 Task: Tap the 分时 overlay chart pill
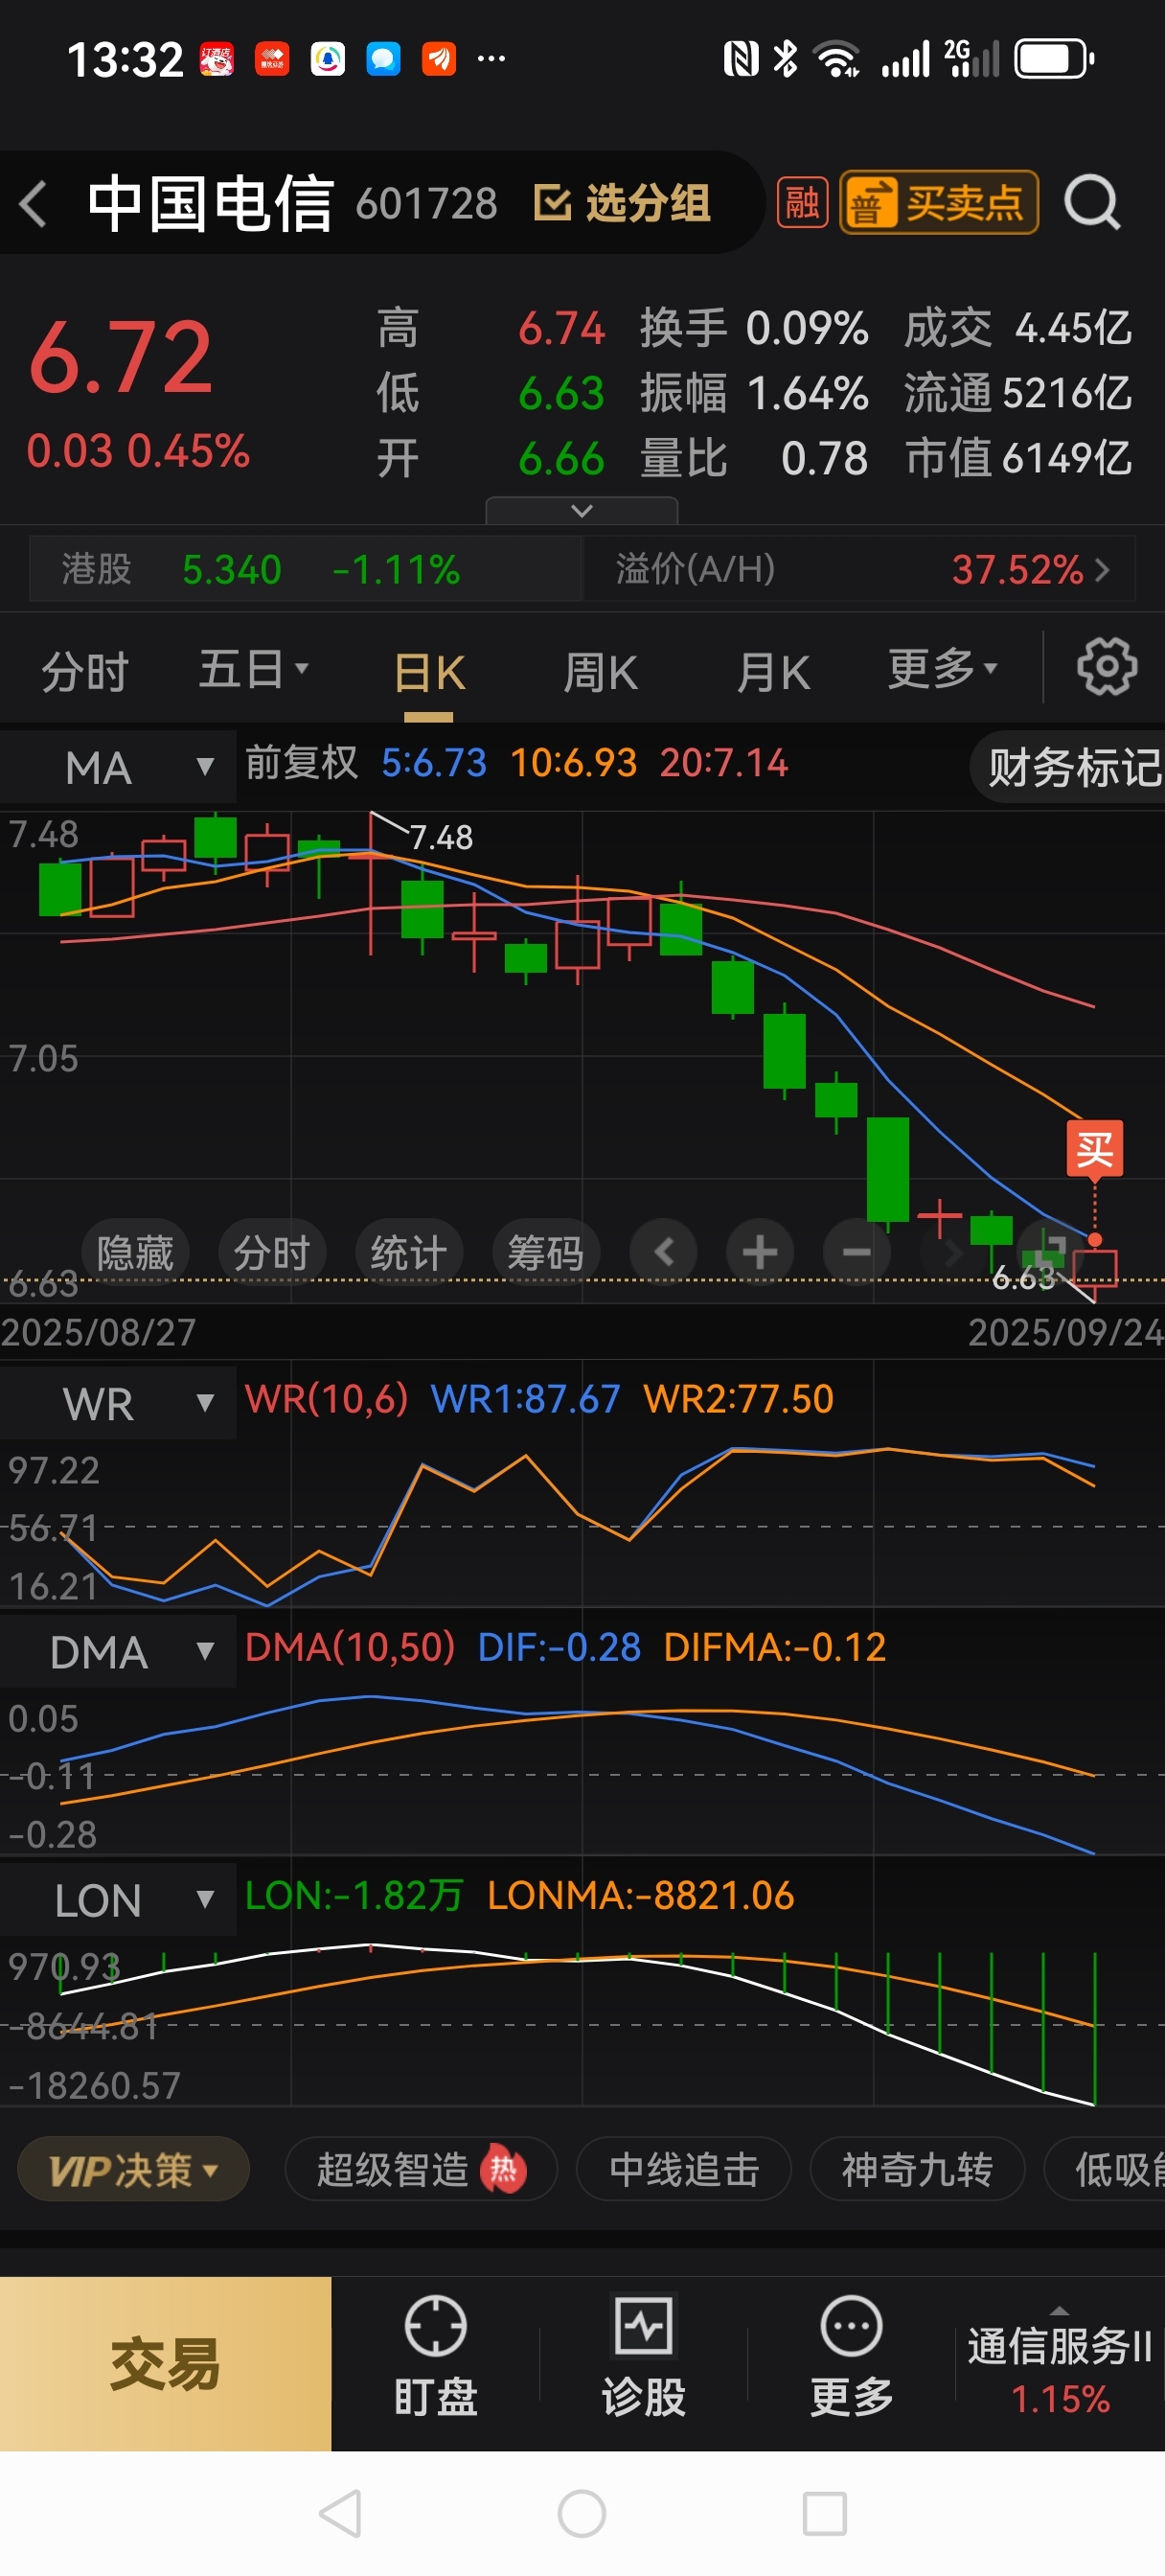pyautogui.click(x=272, y=1252)
